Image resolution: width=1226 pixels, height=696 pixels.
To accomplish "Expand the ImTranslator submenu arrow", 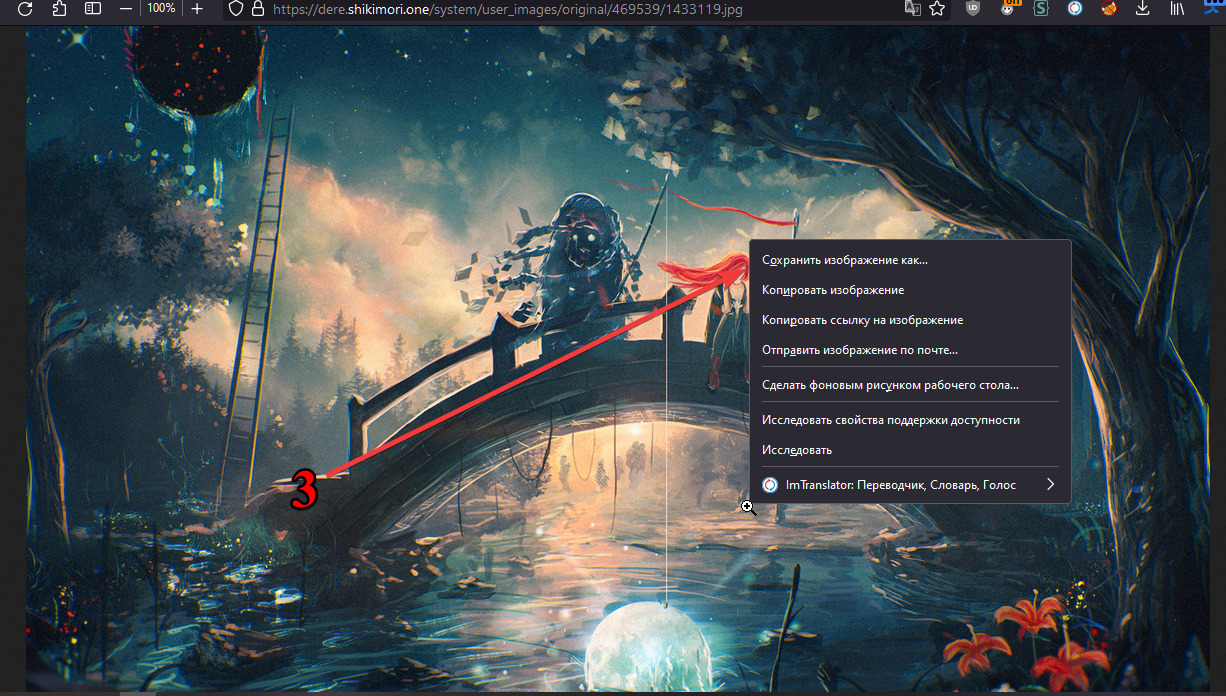I will [1050, 485].
